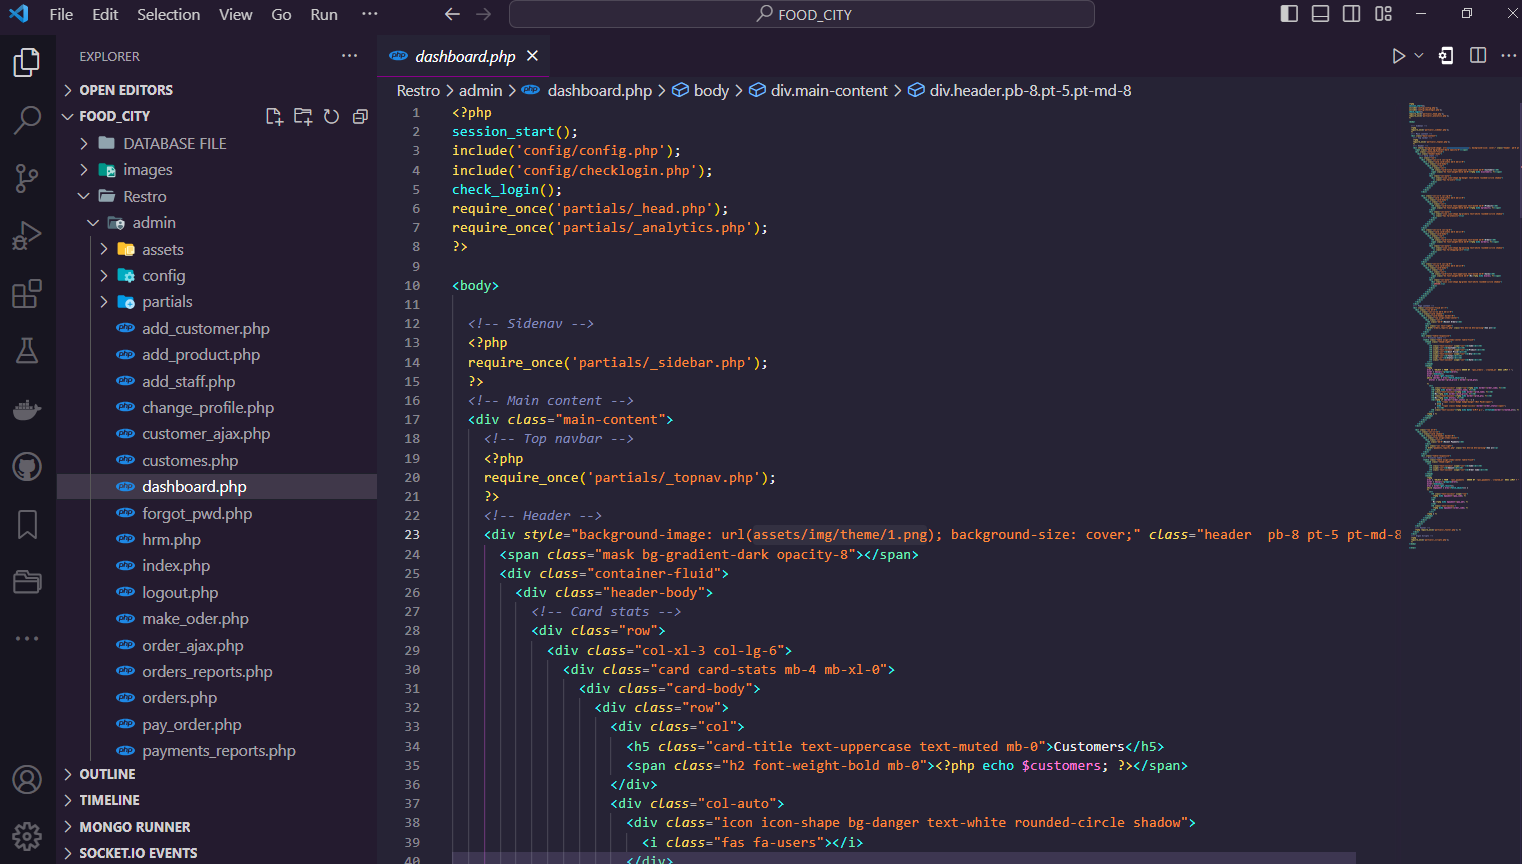Toggle the primary sidebar visibility
The height and width of the screenshot is (864, 1522).
click(x=1289, y=13)
